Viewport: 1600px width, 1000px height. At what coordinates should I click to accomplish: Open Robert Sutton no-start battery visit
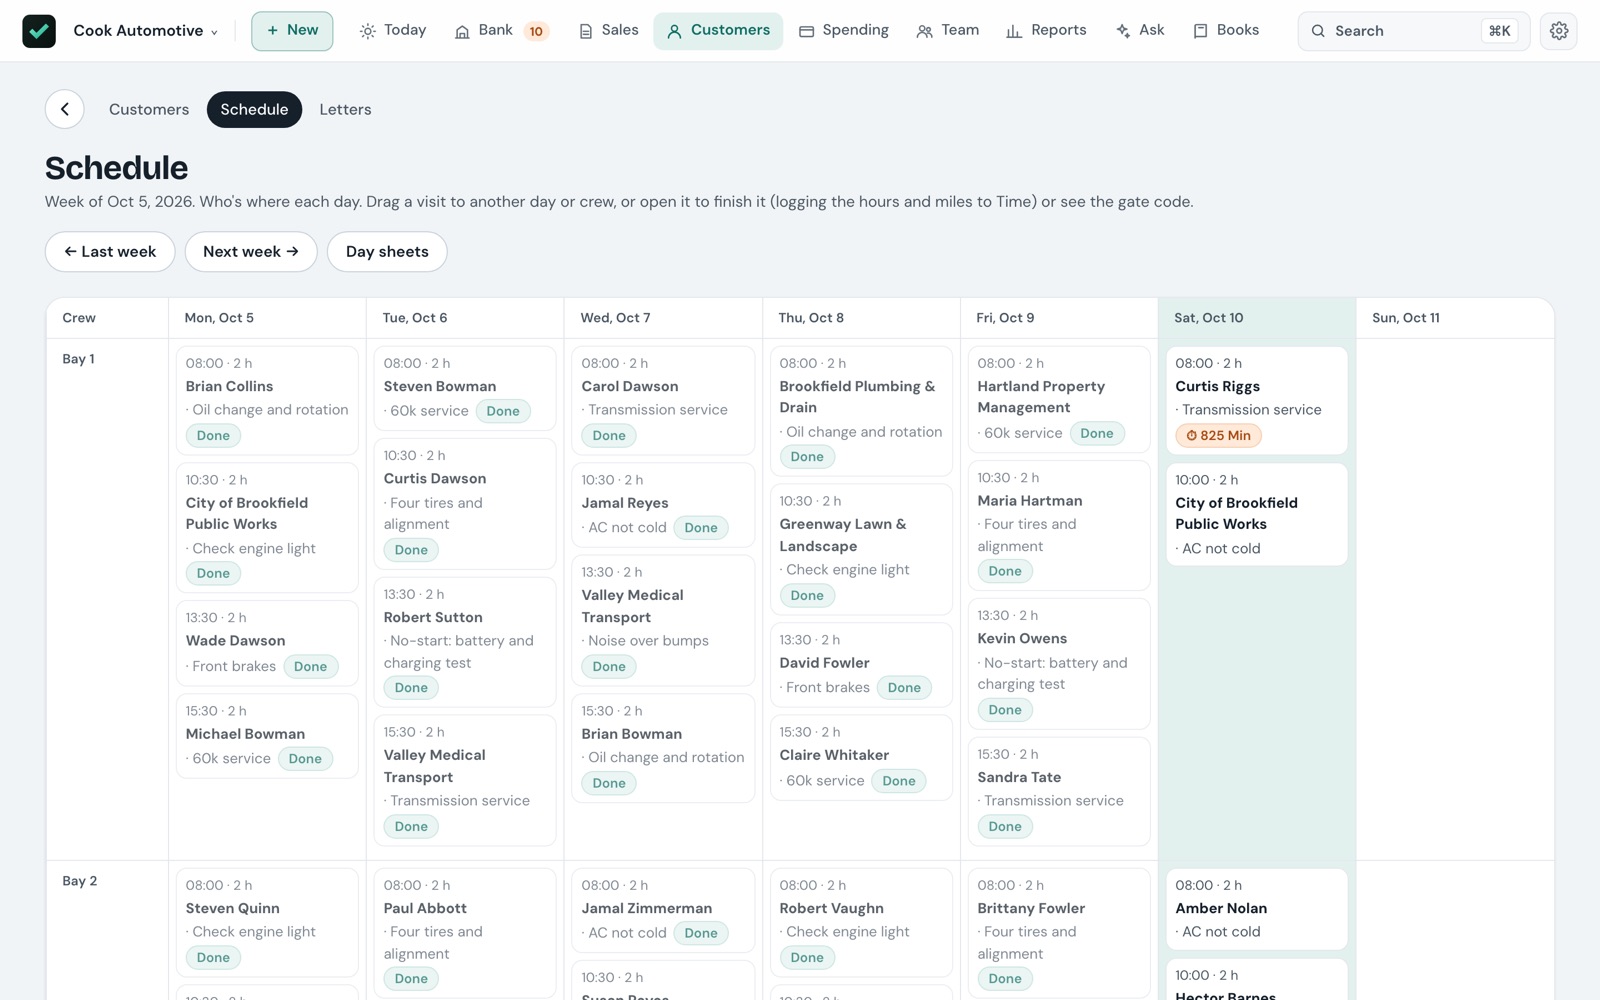[465, 641]
